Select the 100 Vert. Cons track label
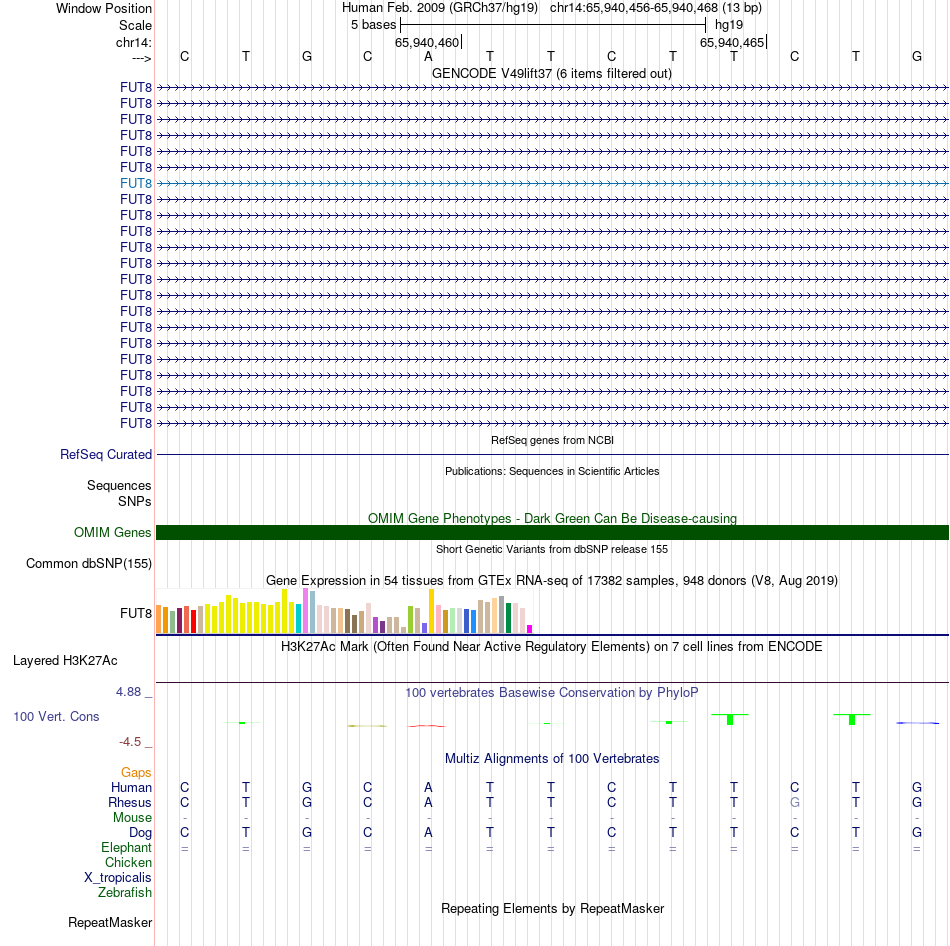950x946 pixels. [x=56, y=716]
